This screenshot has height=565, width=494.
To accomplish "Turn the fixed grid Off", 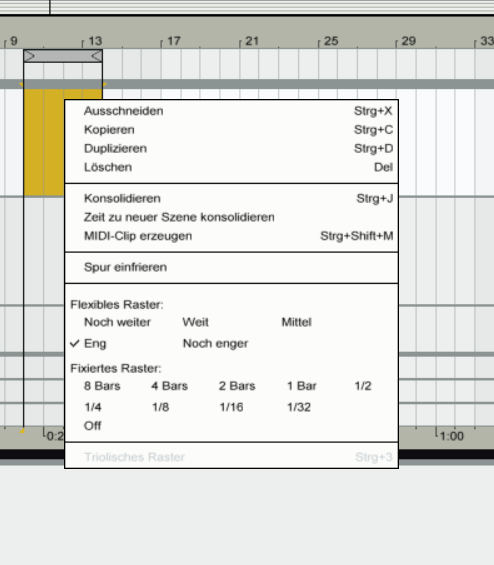I will point(93,426).
